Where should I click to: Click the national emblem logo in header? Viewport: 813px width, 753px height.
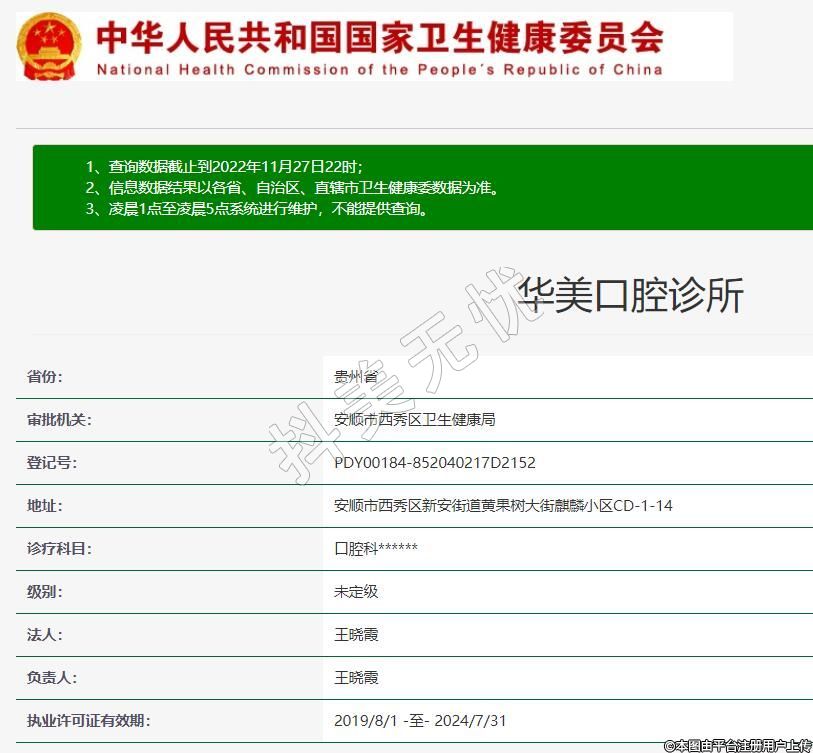[x=50, y=47]
